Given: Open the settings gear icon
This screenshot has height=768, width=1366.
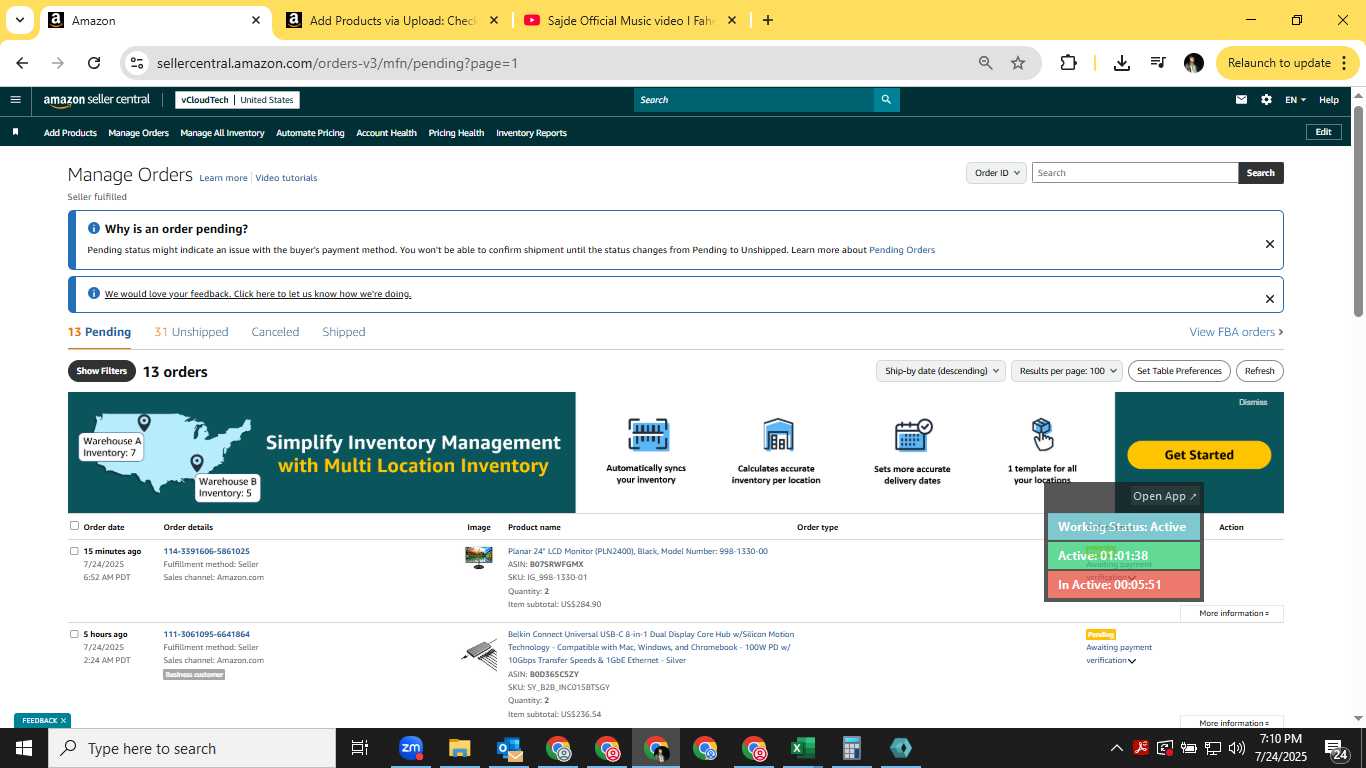Looking at the screenshot, I should 1266,100.
